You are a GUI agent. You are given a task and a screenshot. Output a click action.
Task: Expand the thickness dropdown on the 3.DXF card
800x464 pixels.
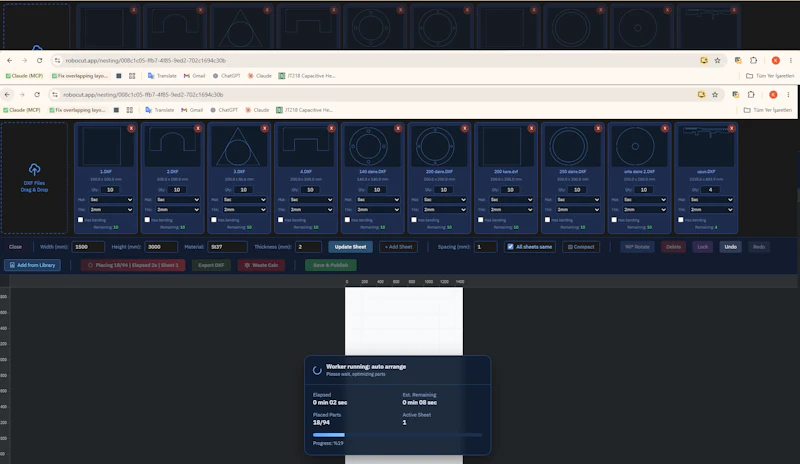point(244,210)
